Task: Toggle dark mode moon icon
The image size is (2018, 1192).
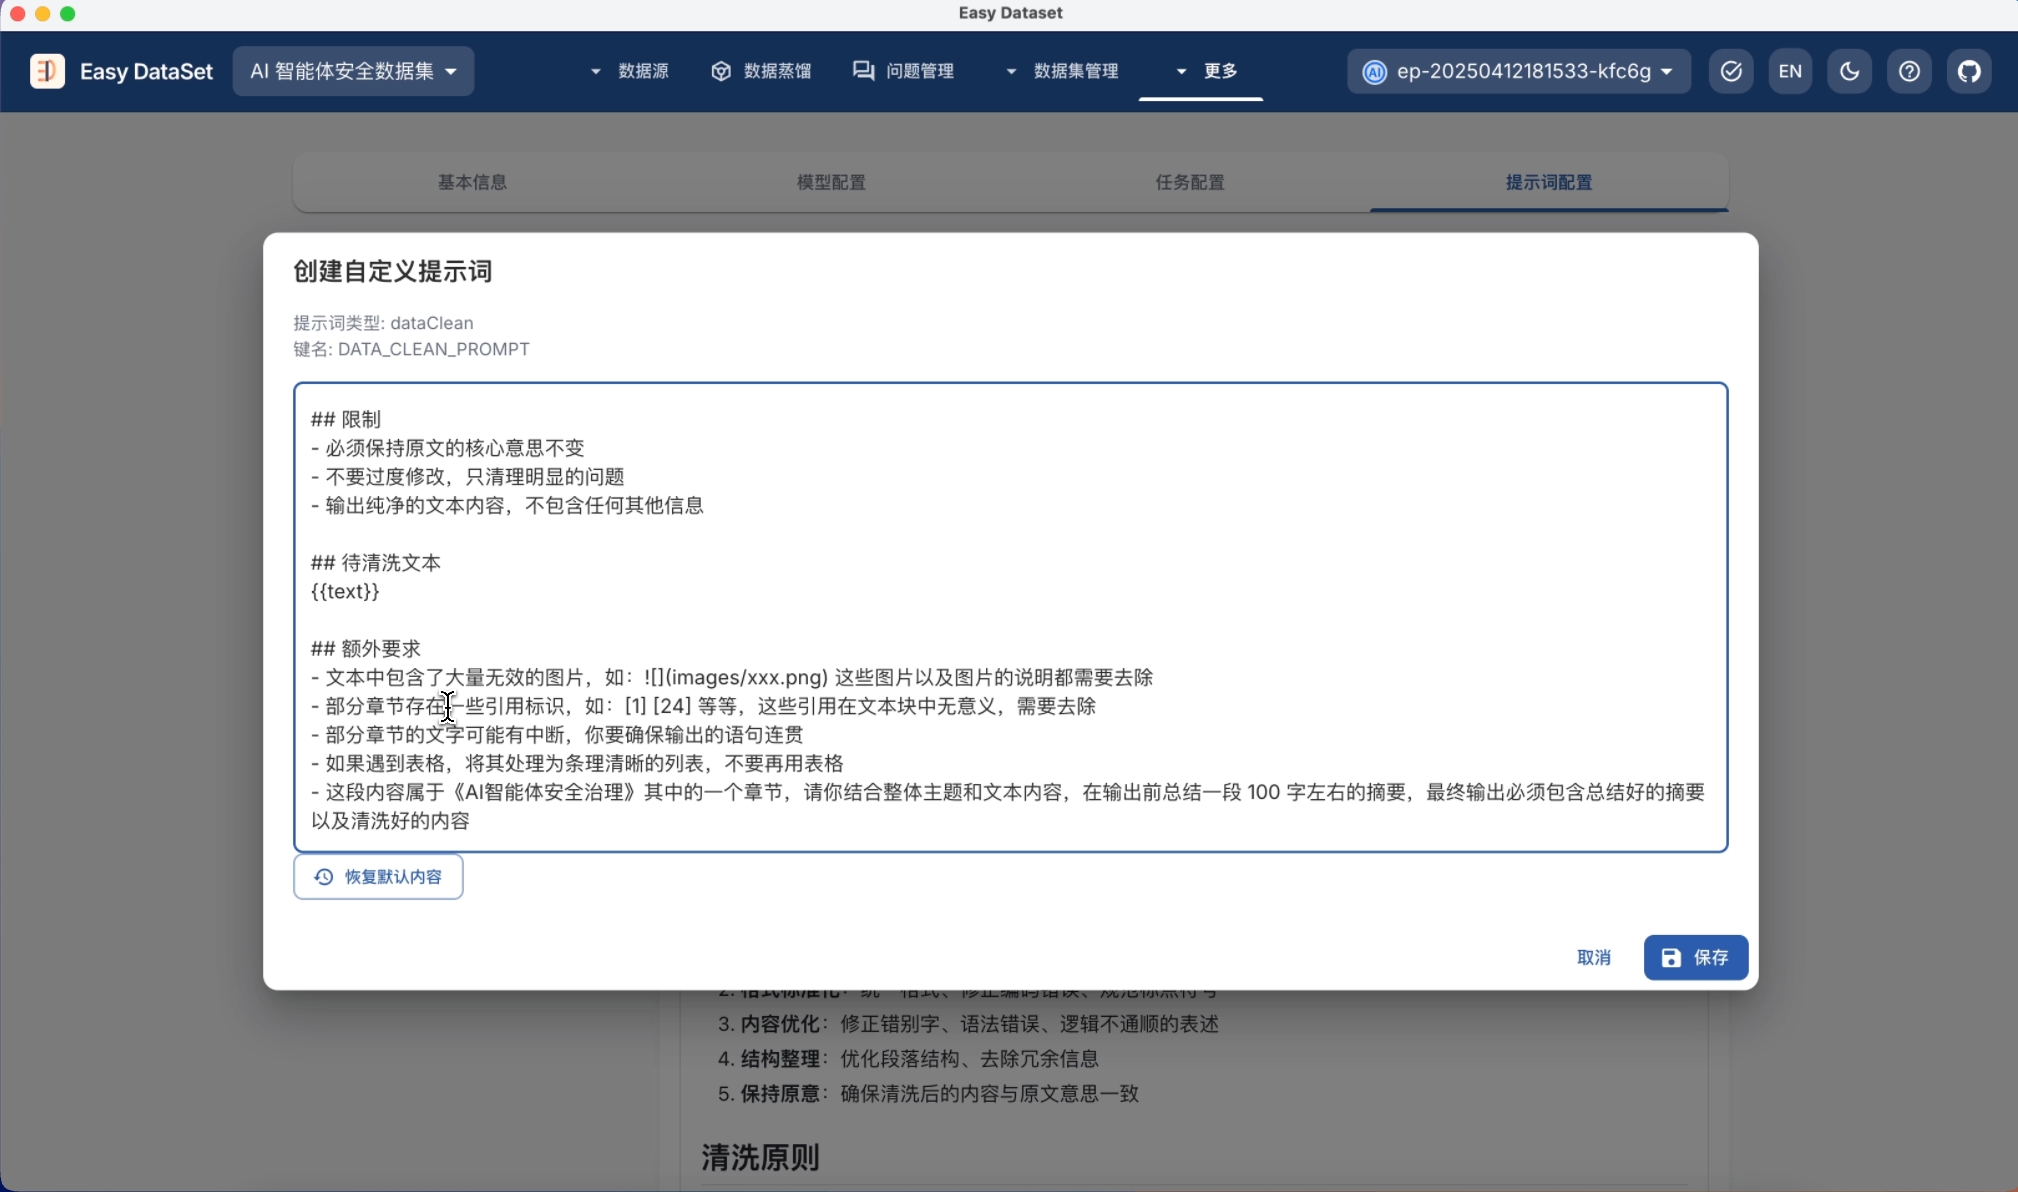Action: [1849, 71]
